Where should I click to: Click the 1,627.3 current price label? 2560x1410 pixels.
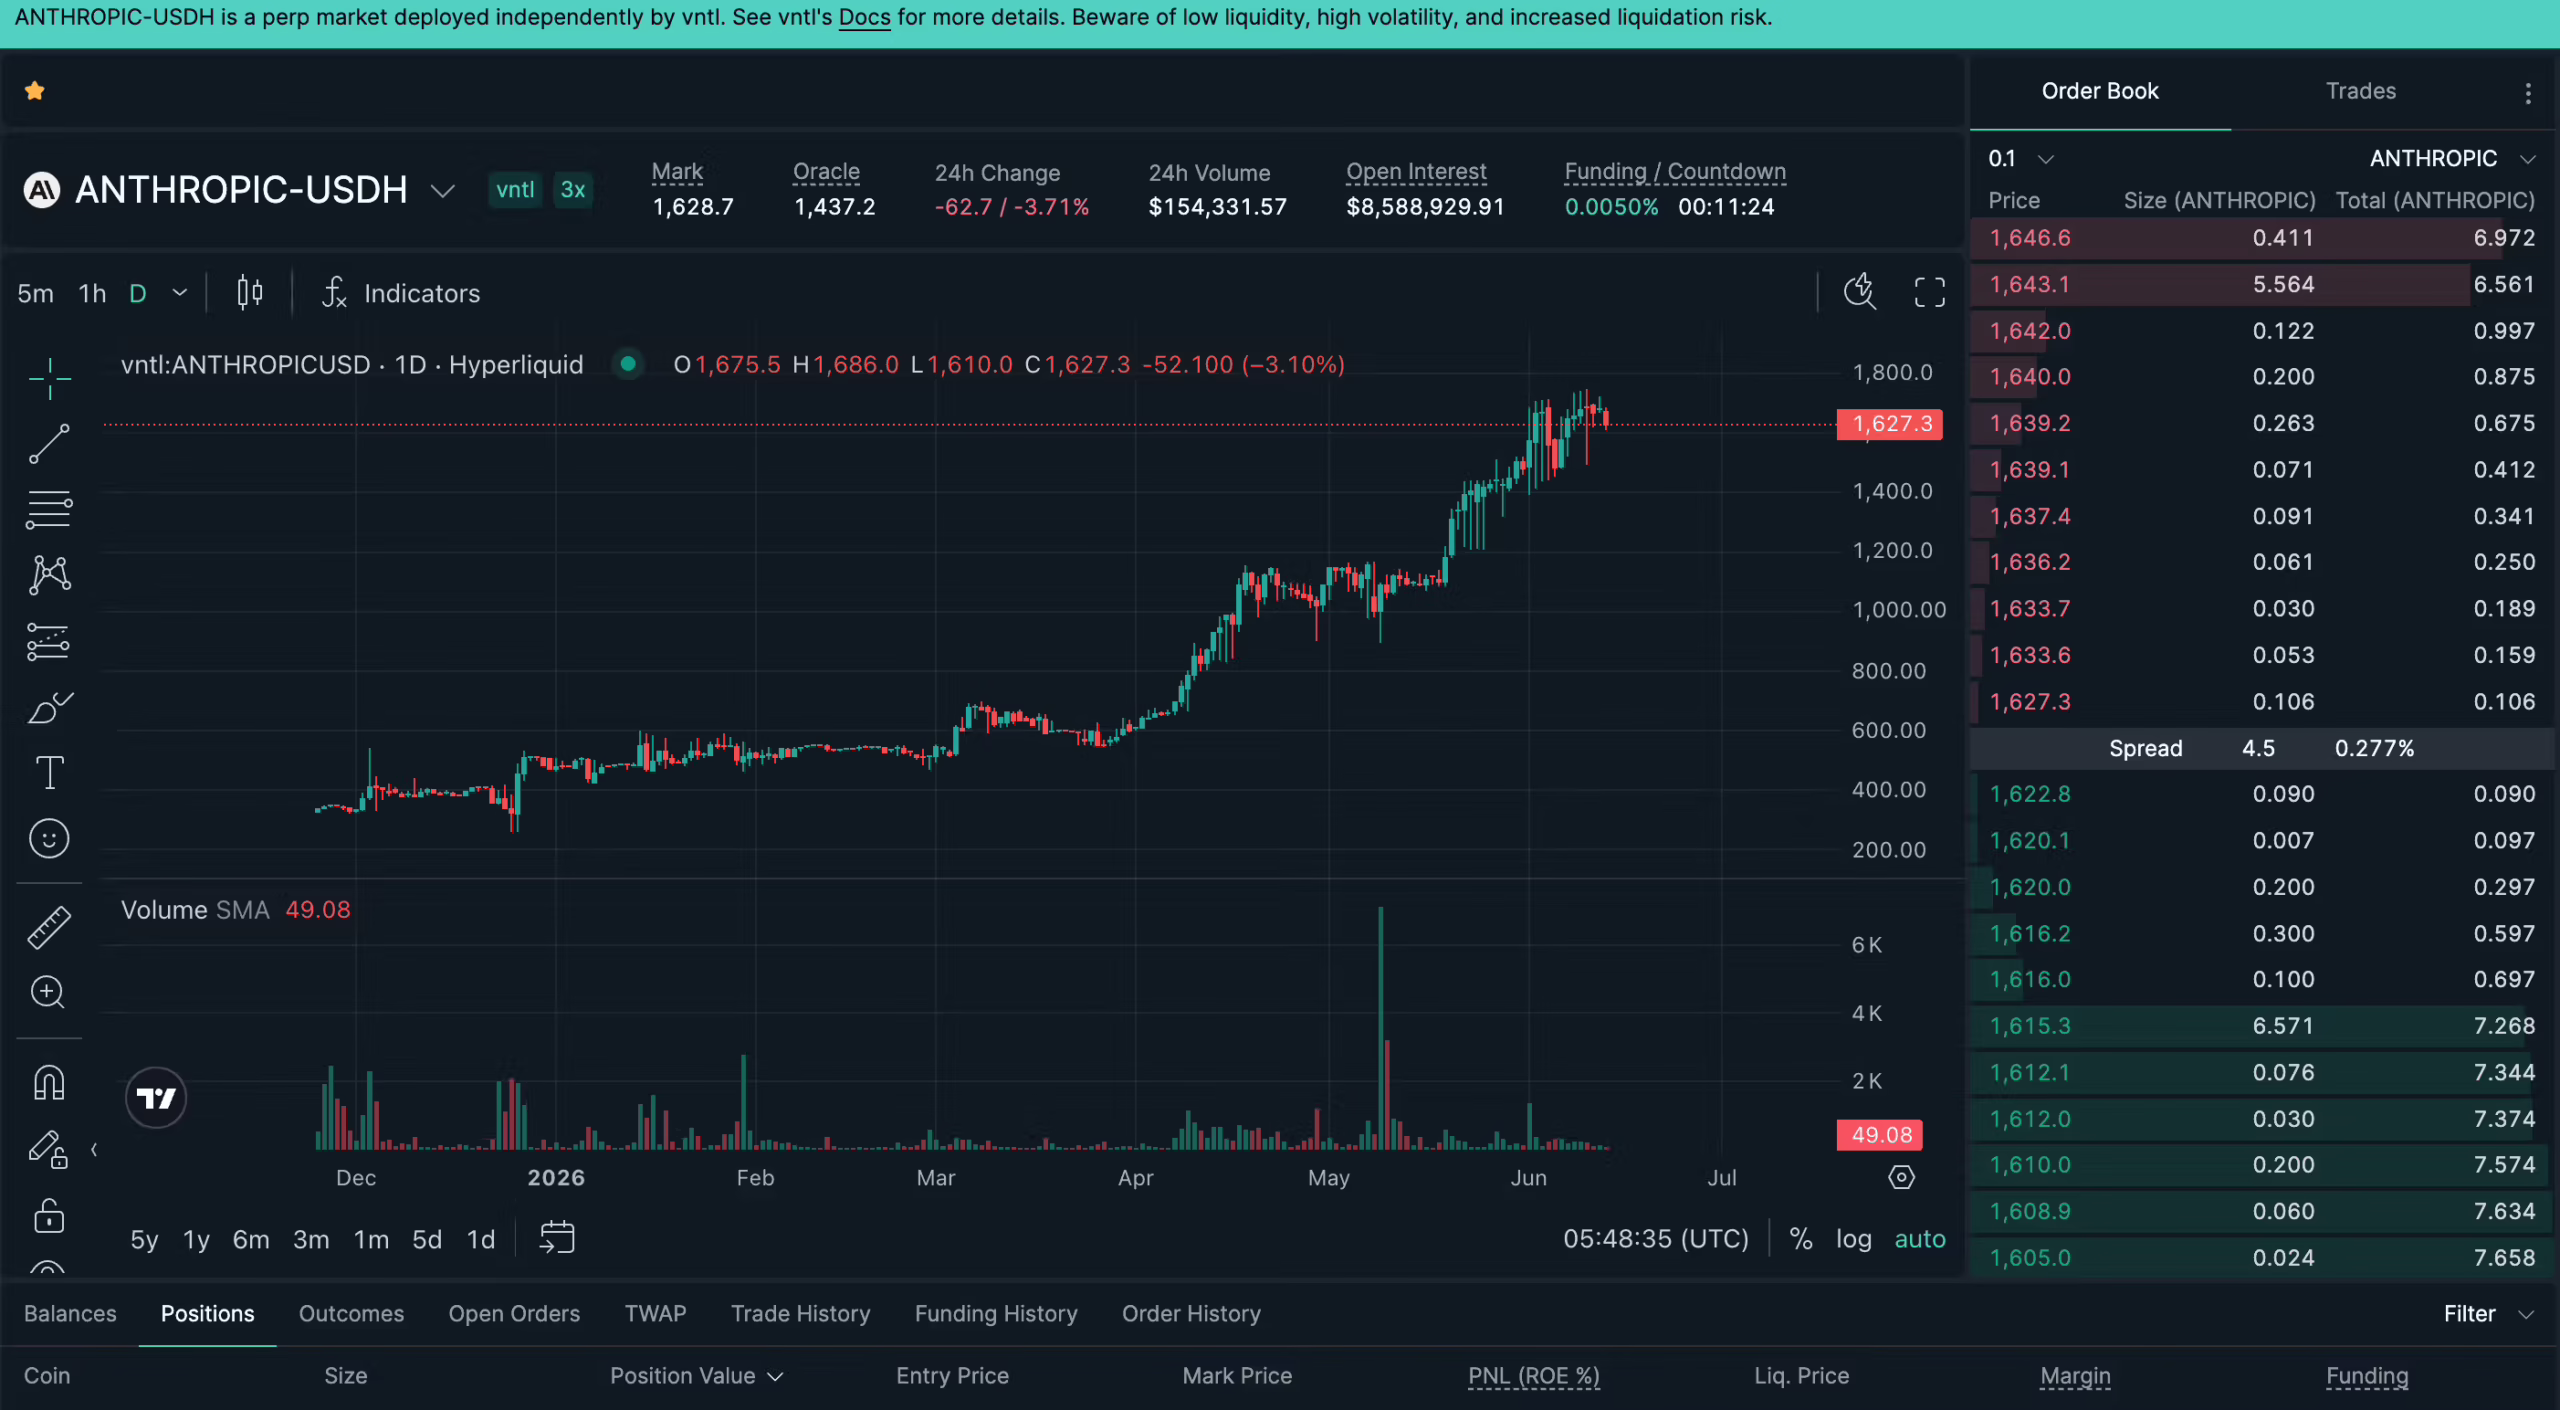click(x=1889, y=424)
